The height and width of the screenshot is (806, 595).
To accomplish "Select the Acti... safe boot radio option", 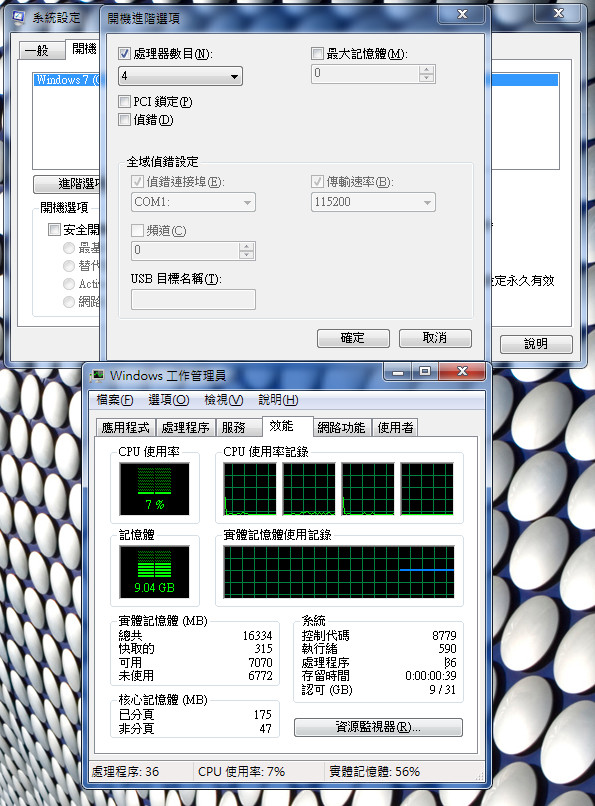I will (69, 284).
